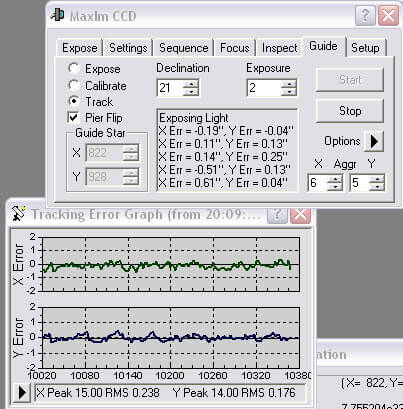403x409 pixels.
Task: Select the Track radio button
Action: (73, 101)
